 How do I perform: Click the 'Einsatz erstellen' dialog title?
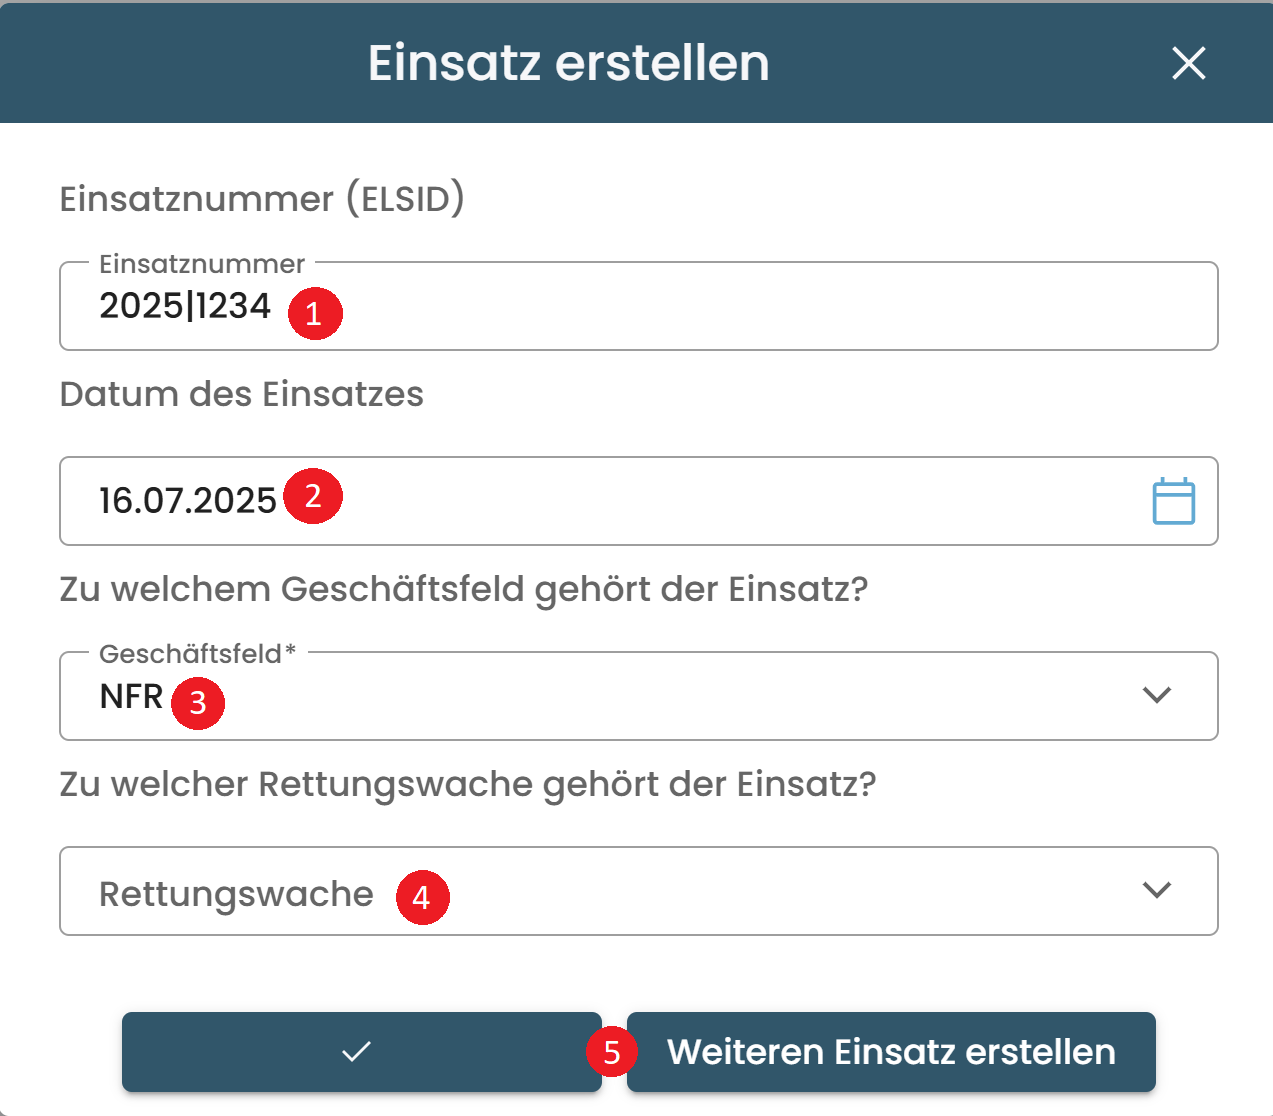[x=568, y=63]
